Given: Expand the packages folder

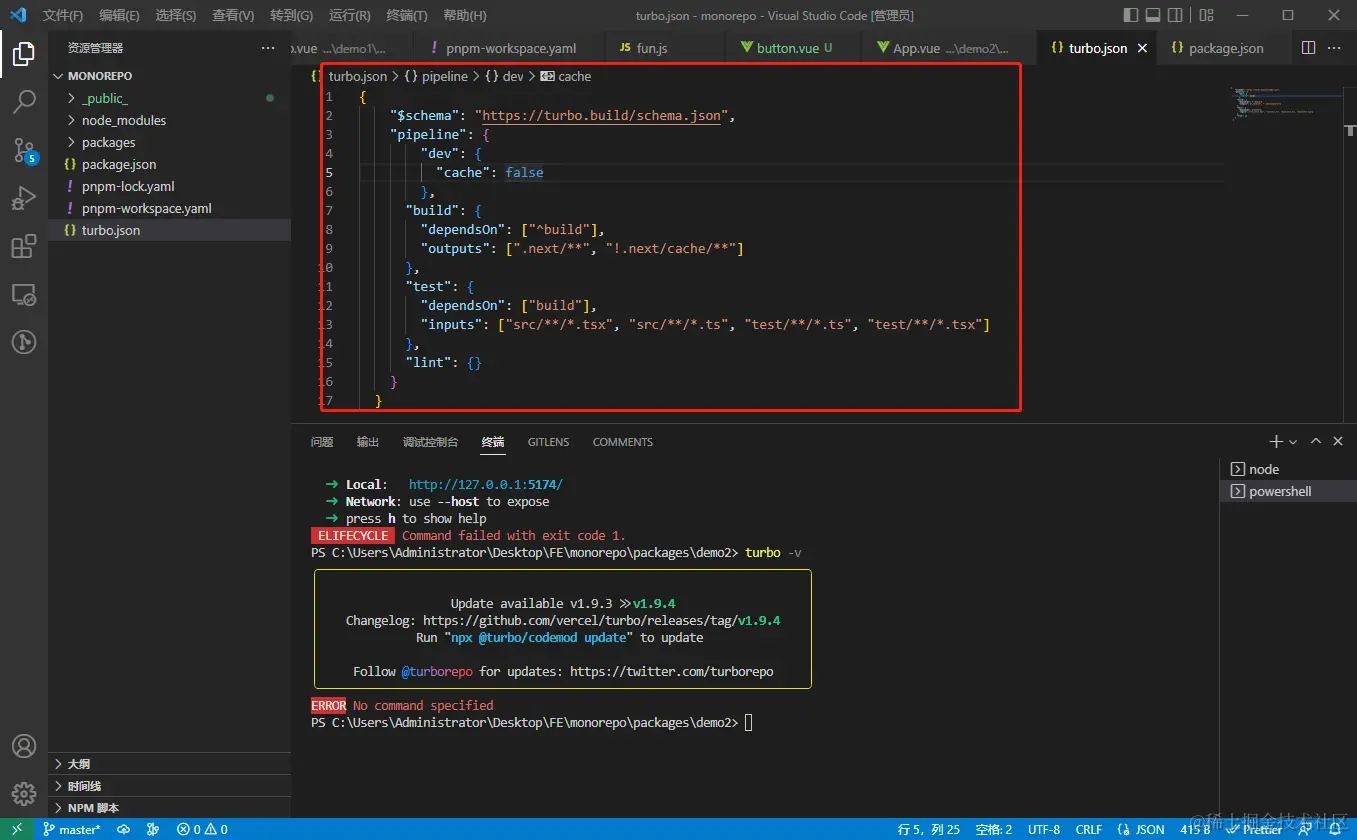Looking at the screenshot, I should [170, 142].
